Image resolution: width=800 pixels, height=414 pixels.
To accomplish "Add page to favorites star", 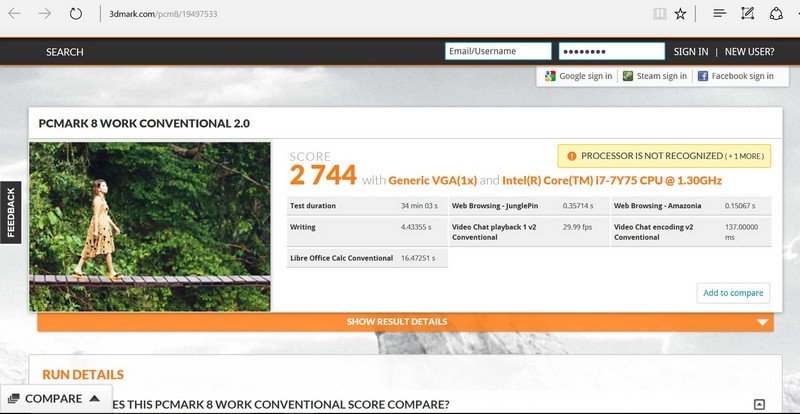I will coord(680,14).
